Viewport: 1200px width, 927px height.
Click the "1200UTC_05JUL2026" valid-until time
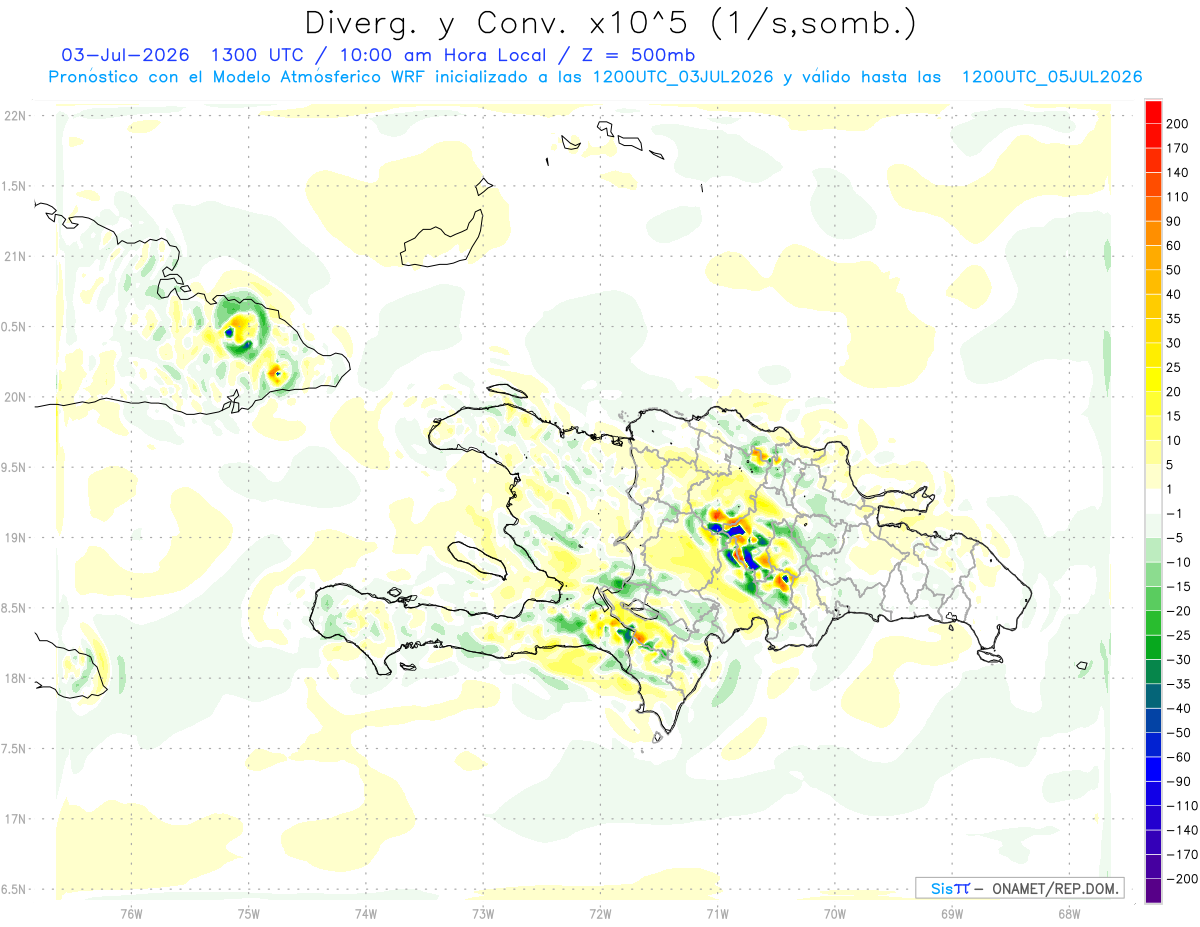click(x=1051, y=77)
